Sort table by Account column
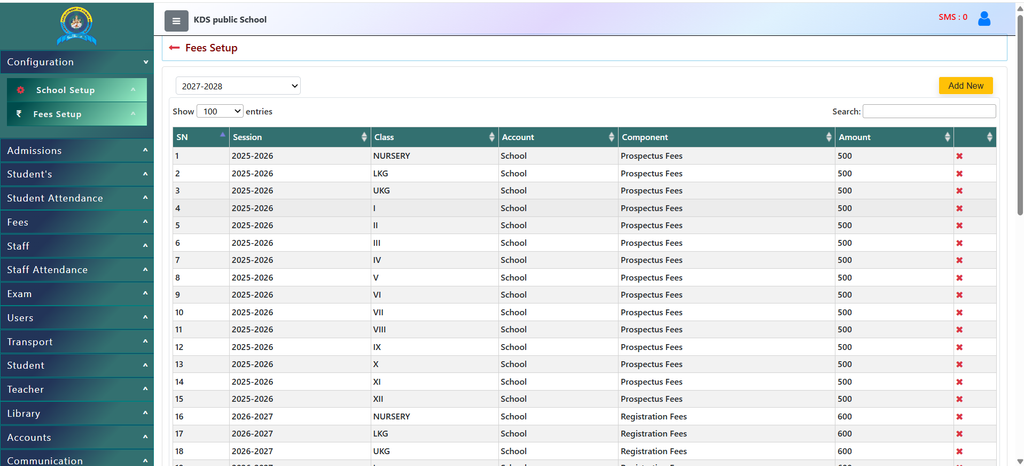 click(558, 137)
